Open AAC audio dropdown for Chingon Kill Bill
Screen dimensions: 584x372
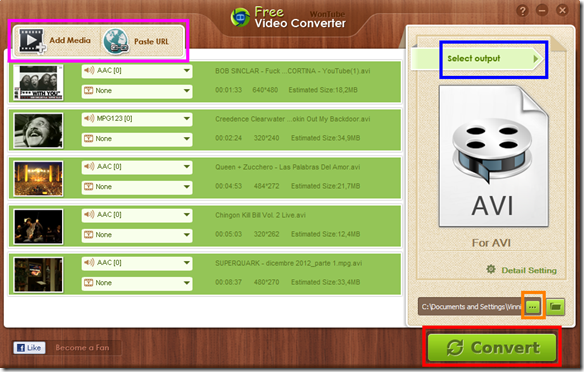point(137,214)
